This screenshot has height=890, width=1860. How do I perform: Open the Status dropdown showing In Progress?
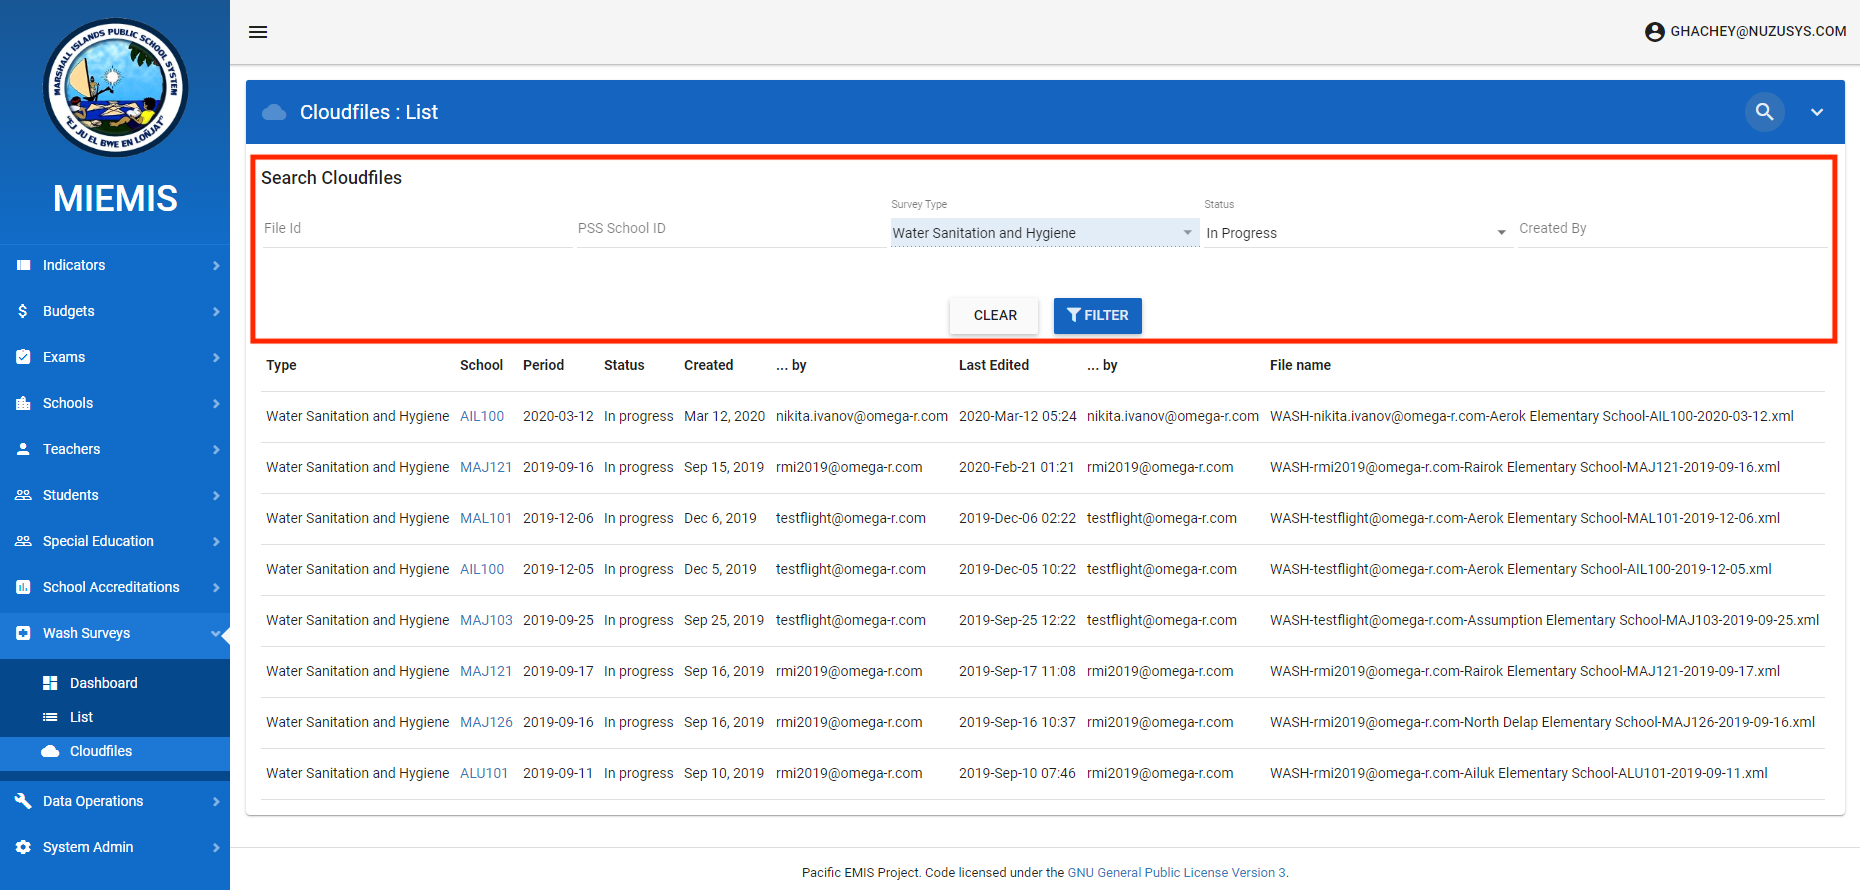tap(1355, 233)
